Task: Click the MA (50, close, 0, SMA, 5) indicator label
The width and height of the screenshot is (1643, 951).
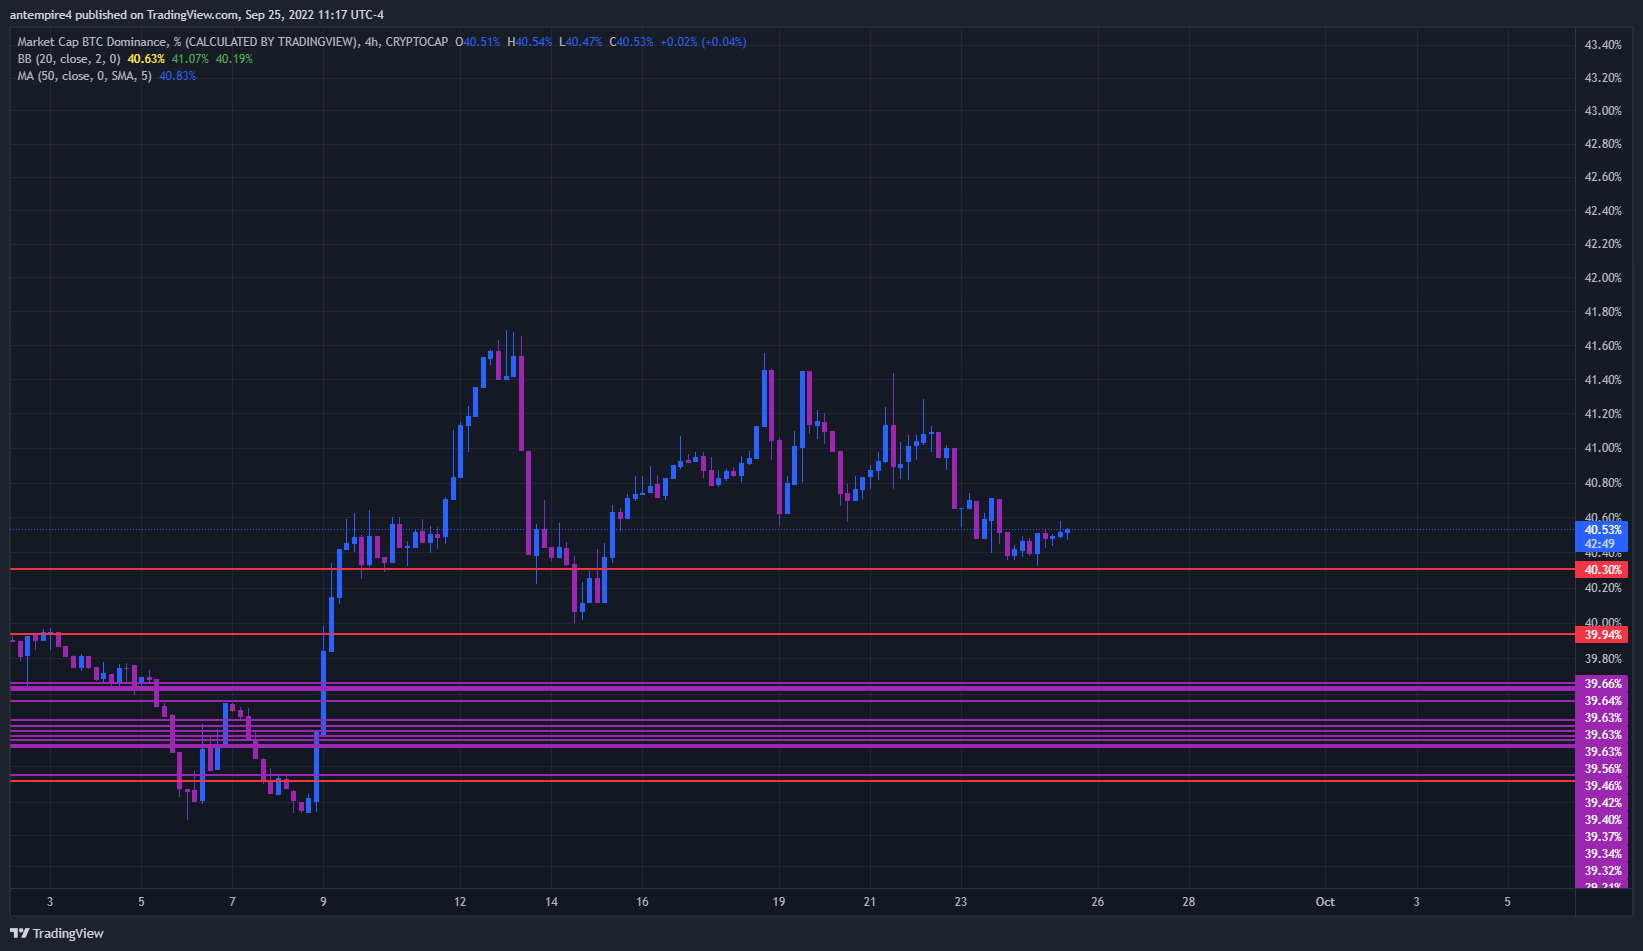Action: tap(85, 76)
